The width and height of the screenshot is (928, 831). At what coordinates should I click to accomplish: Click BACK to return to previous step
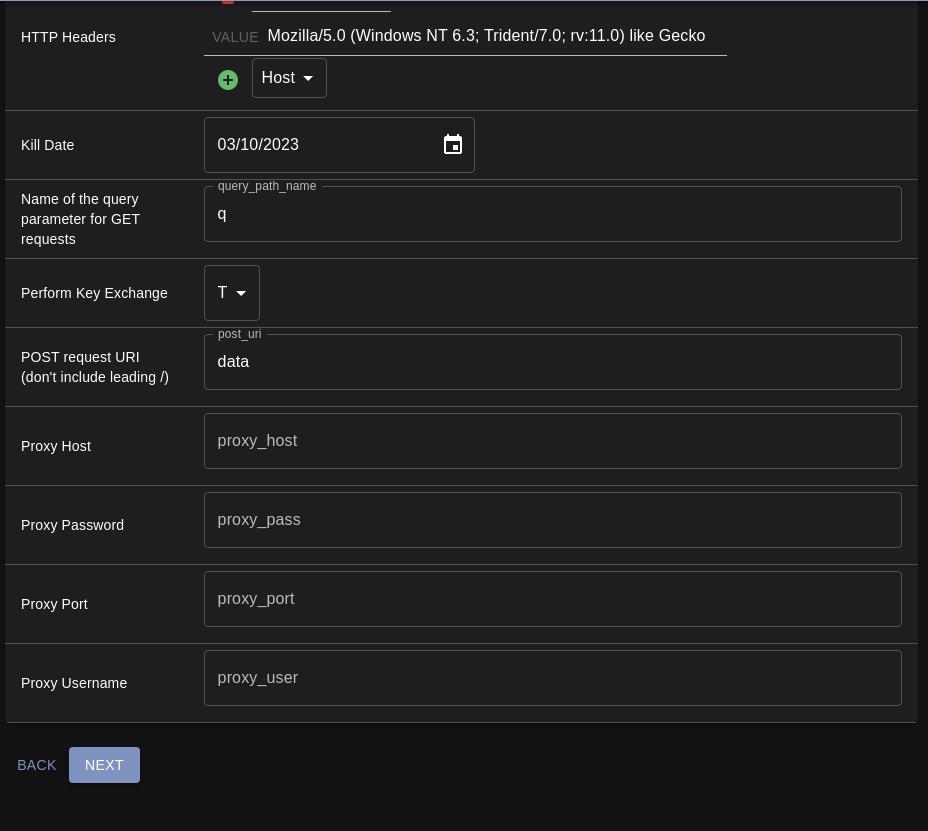pos(36,765)
